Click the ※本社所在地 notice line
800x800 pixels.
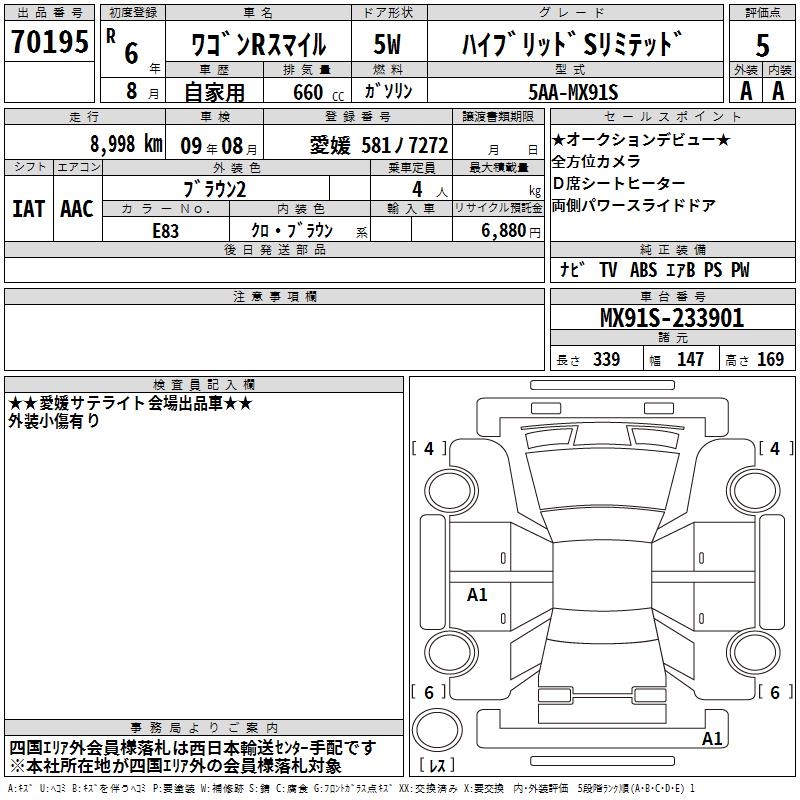(176, 766)
